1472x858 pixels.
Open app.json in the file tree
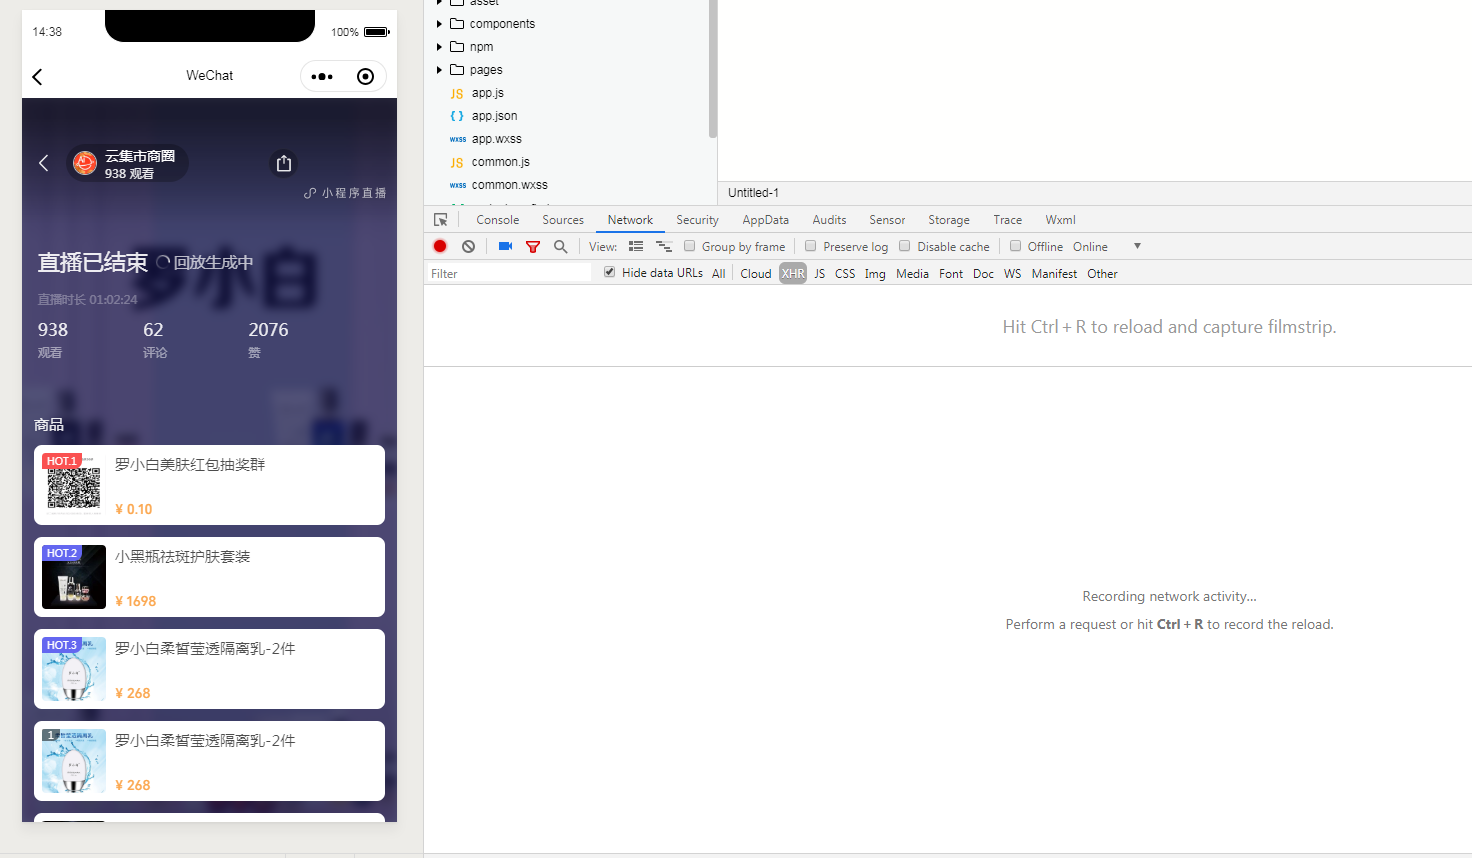pos(494,116)
